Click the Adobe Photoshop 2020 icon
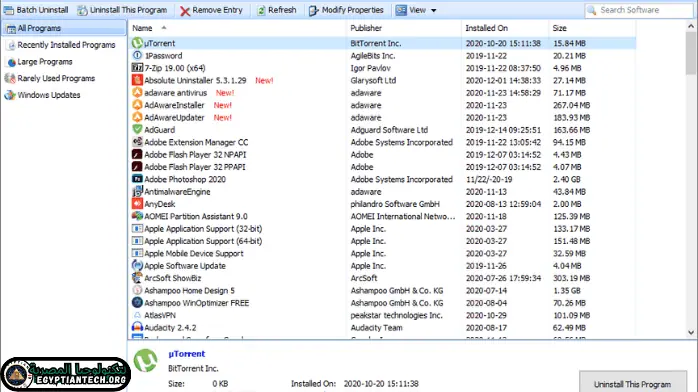This screenshot has width=698, height=392. [x=137, y=179]
